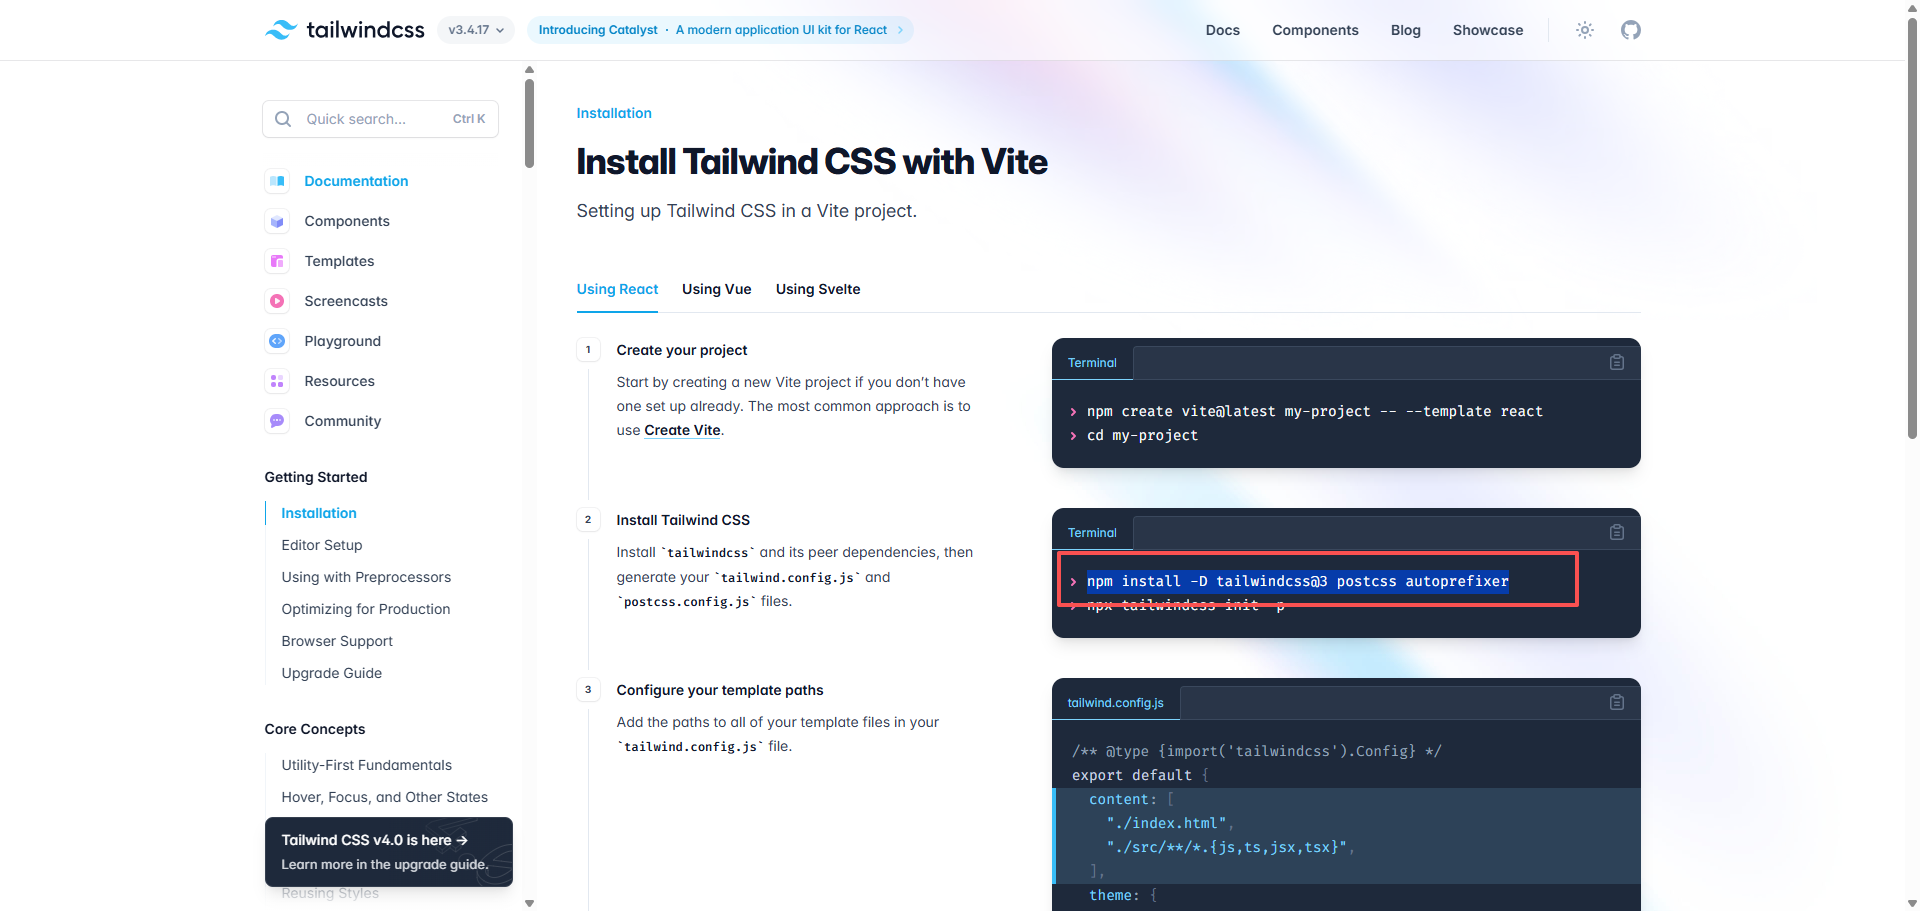Click the search magnifier icon
The height and width of the screenshot is (911, 1920).
click(283, 119)
